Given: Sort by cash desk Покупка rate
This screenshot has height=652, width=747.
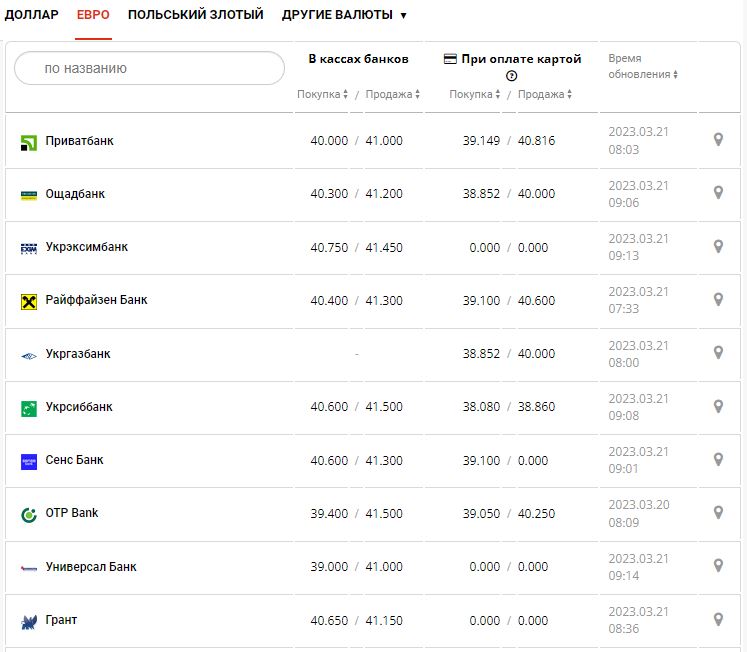Looking at the screenshot, I should 322,94.
